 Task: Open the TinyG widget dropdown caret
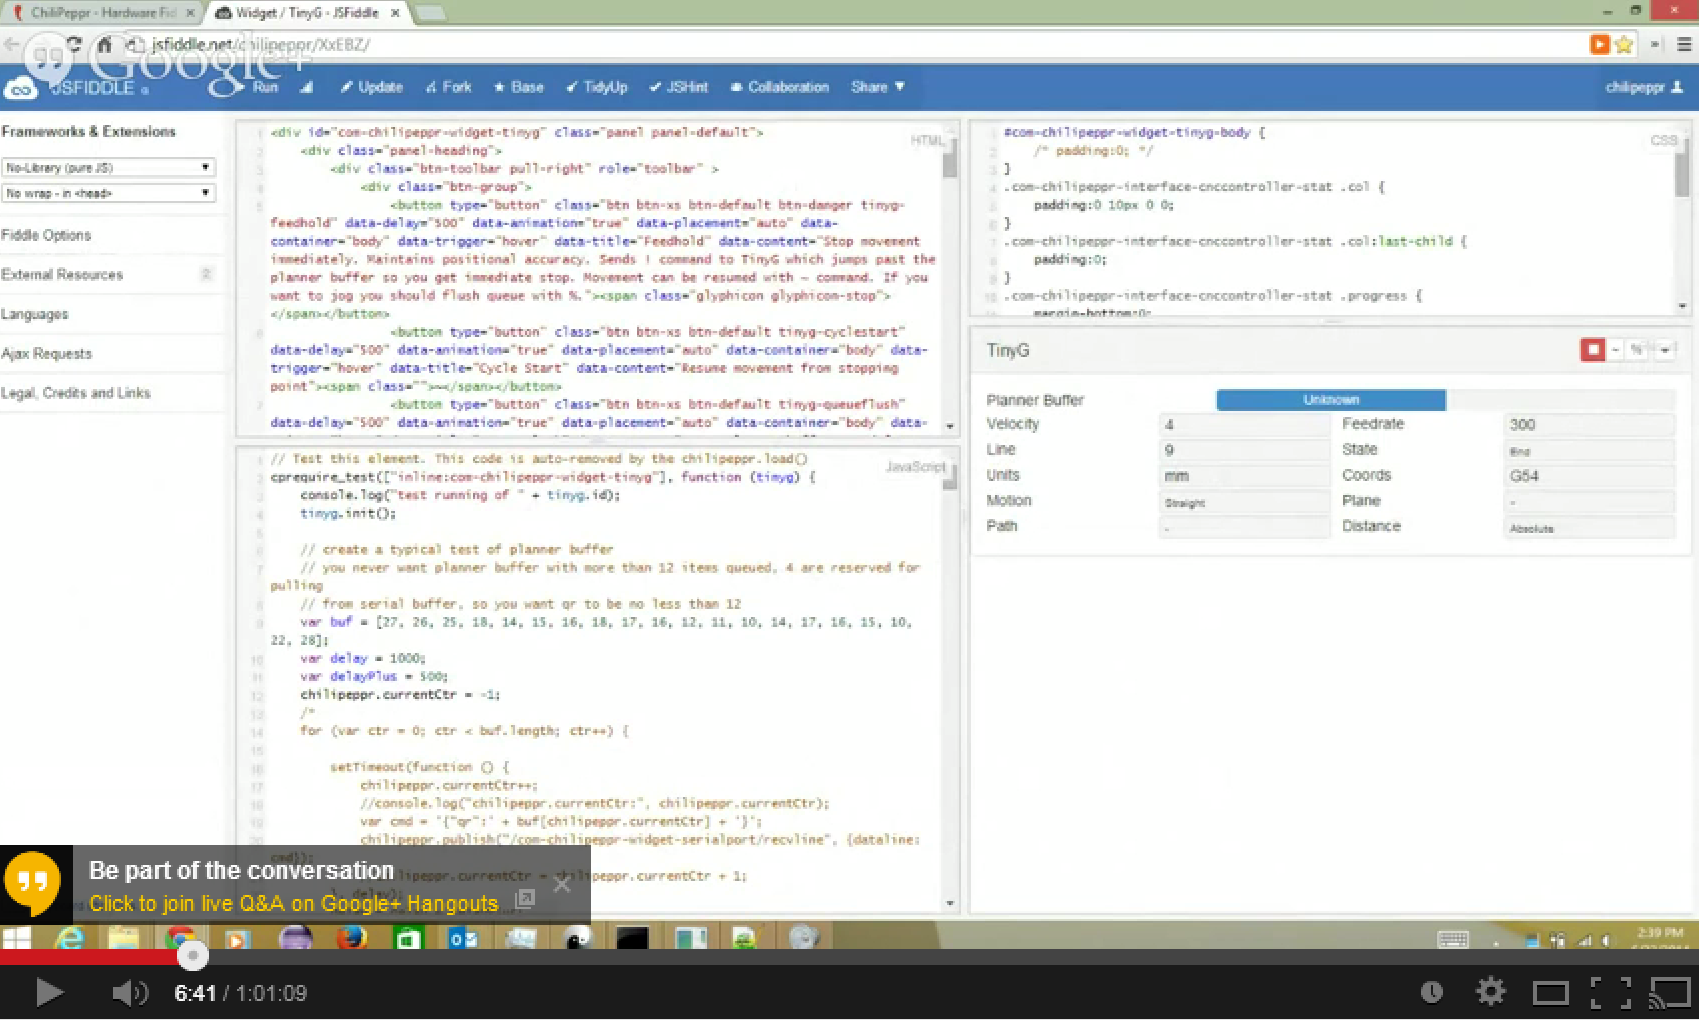tap(1664, 349)
